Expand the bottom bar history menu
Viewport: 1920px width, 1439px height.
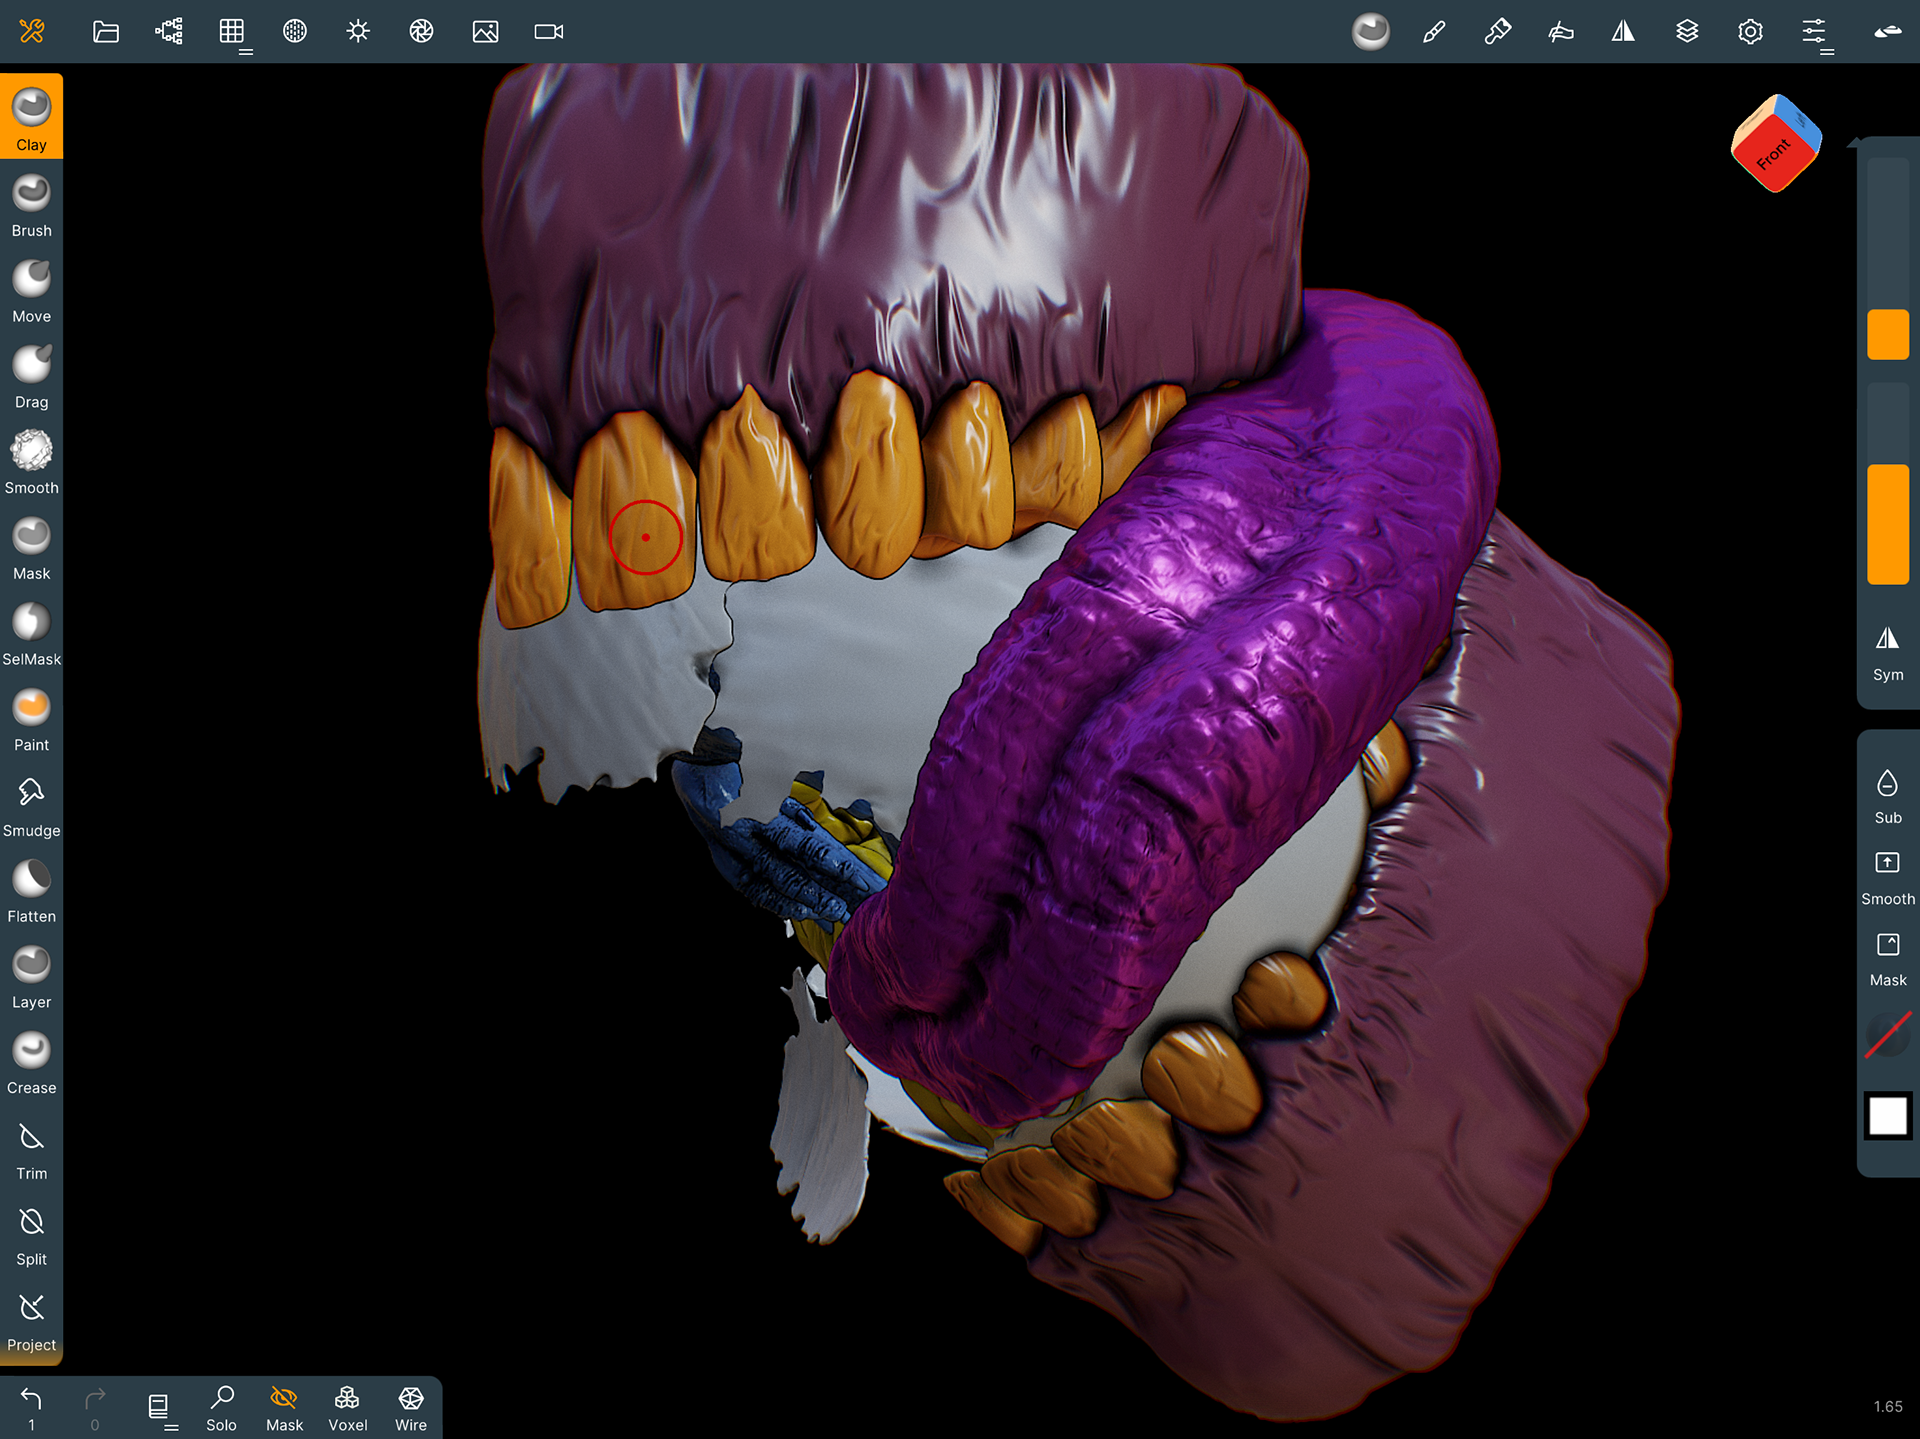tap(159, 1407)
